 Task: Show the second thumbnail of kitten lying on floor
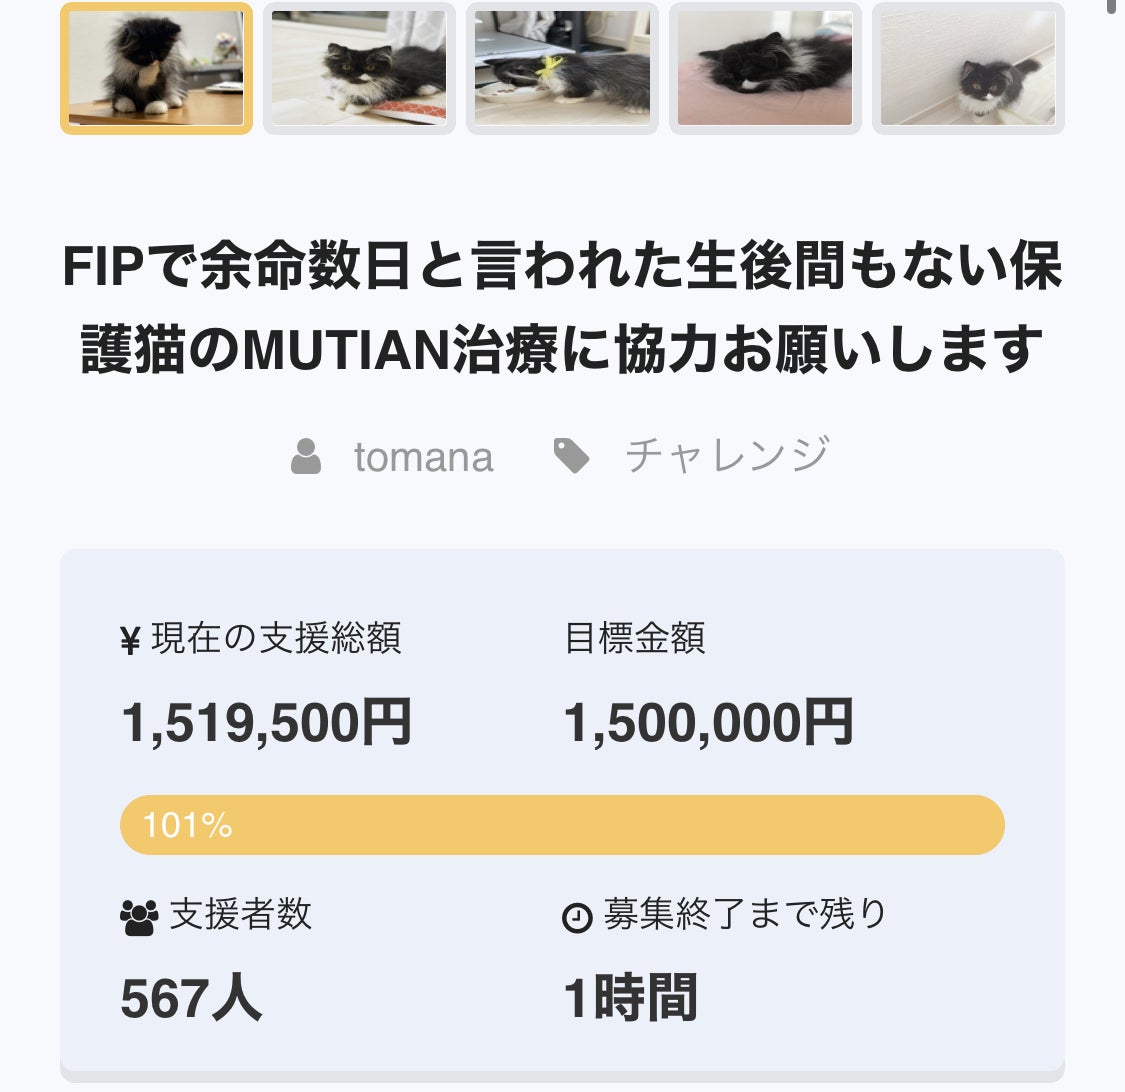[x=359, y=68]
